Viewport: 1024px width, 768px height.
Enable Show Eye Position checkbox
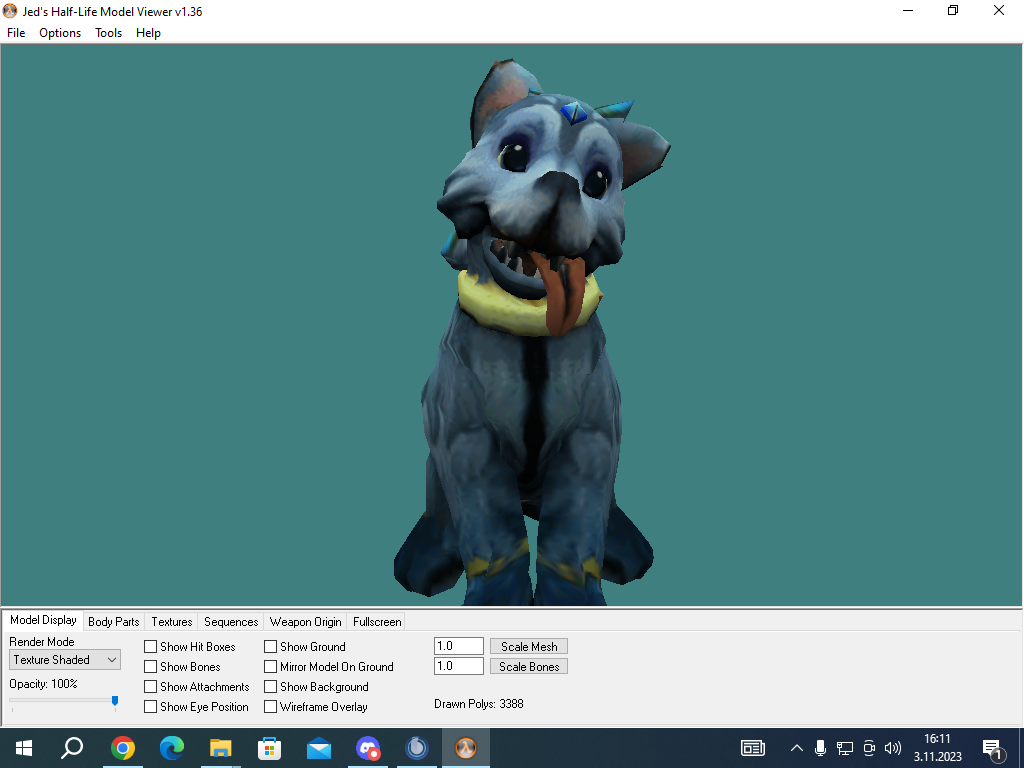(150, 707)
